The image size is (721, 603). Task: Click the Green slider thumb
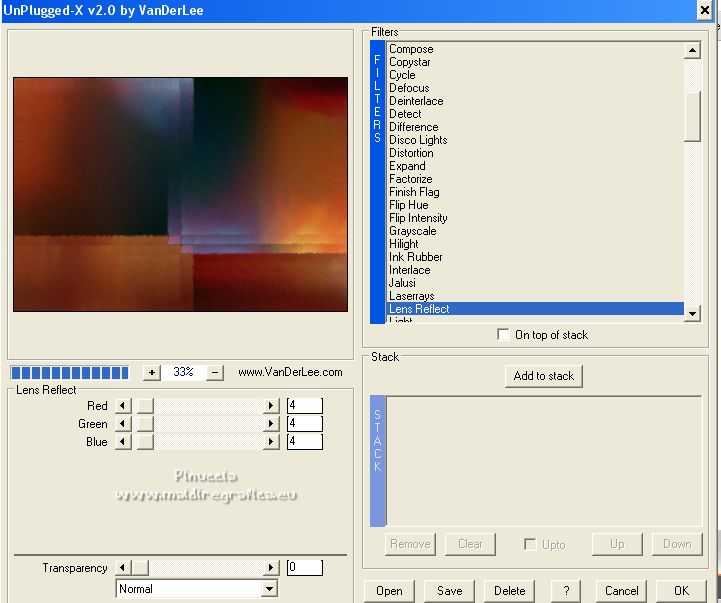click(x=145, y=424)
